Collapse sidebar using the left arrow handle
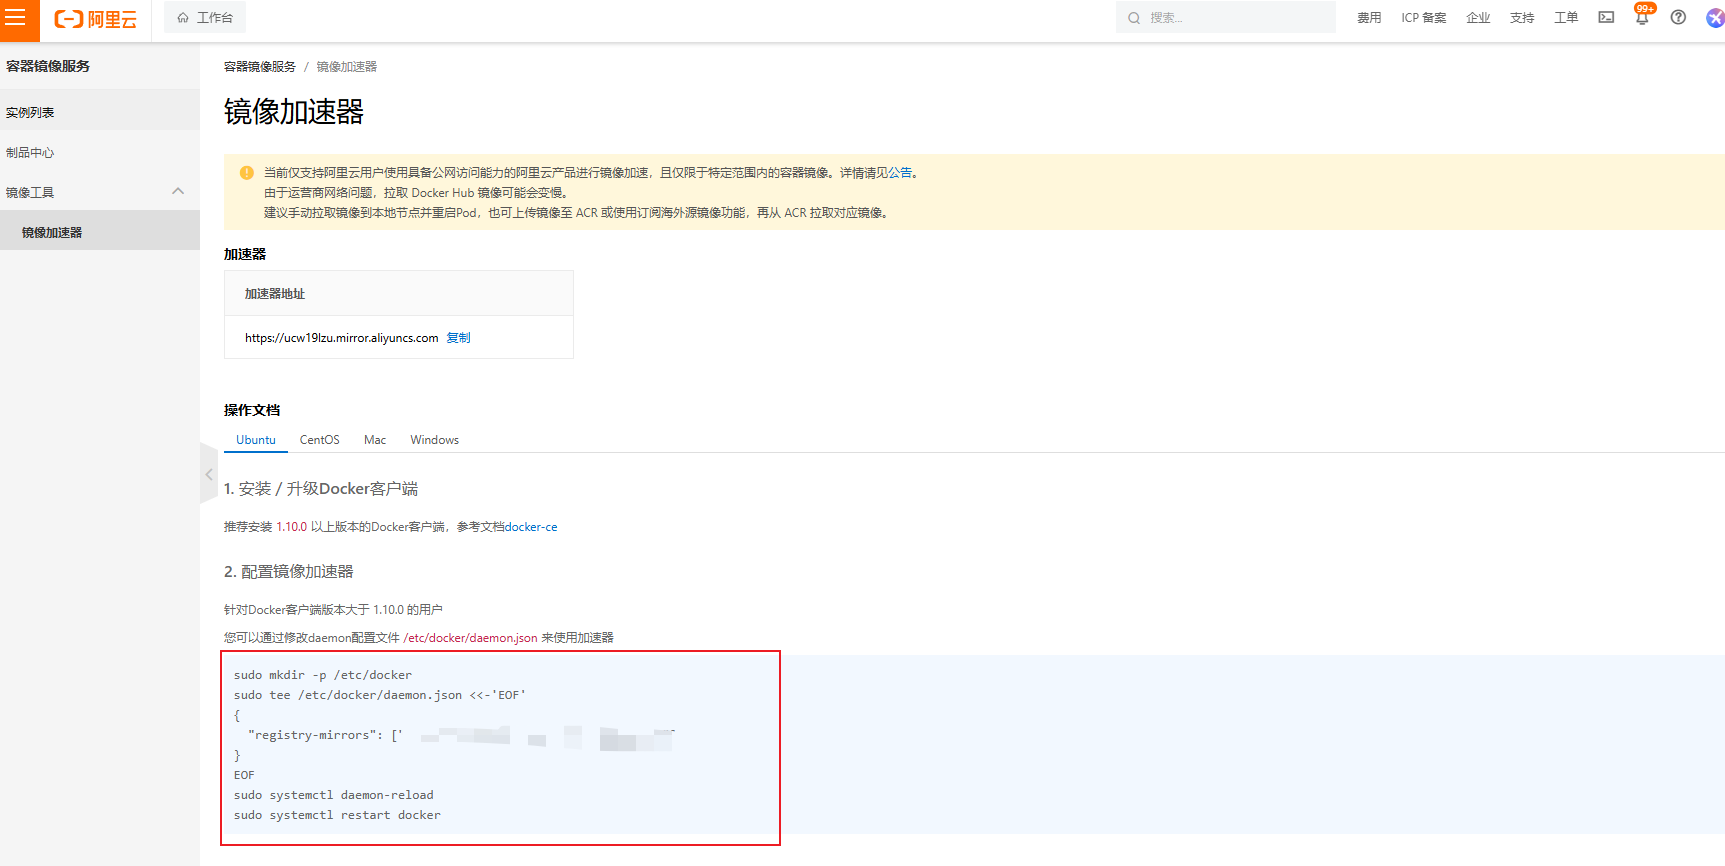Viewport: 1725px width, 866px height. coord(208,475)
